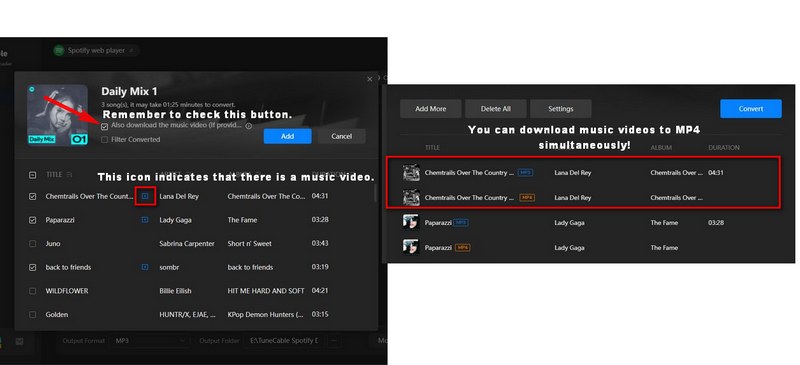Click the TITLE column header in convert list
This screenshot has width=800, height=365.
click(x=432, y=148)
